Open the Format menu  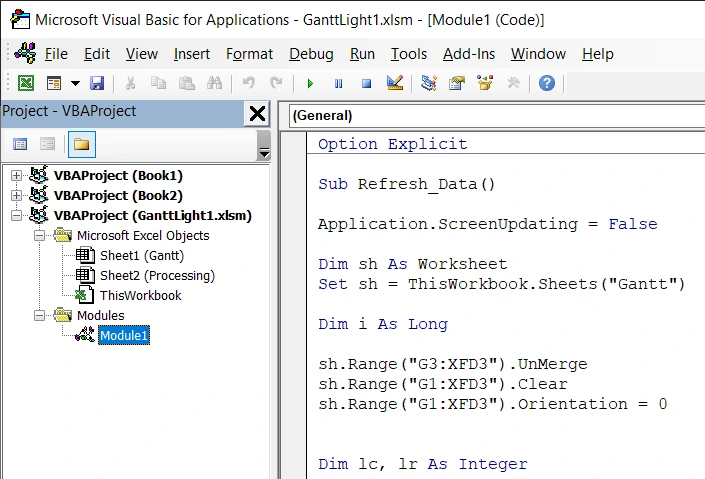coord(249,54)
